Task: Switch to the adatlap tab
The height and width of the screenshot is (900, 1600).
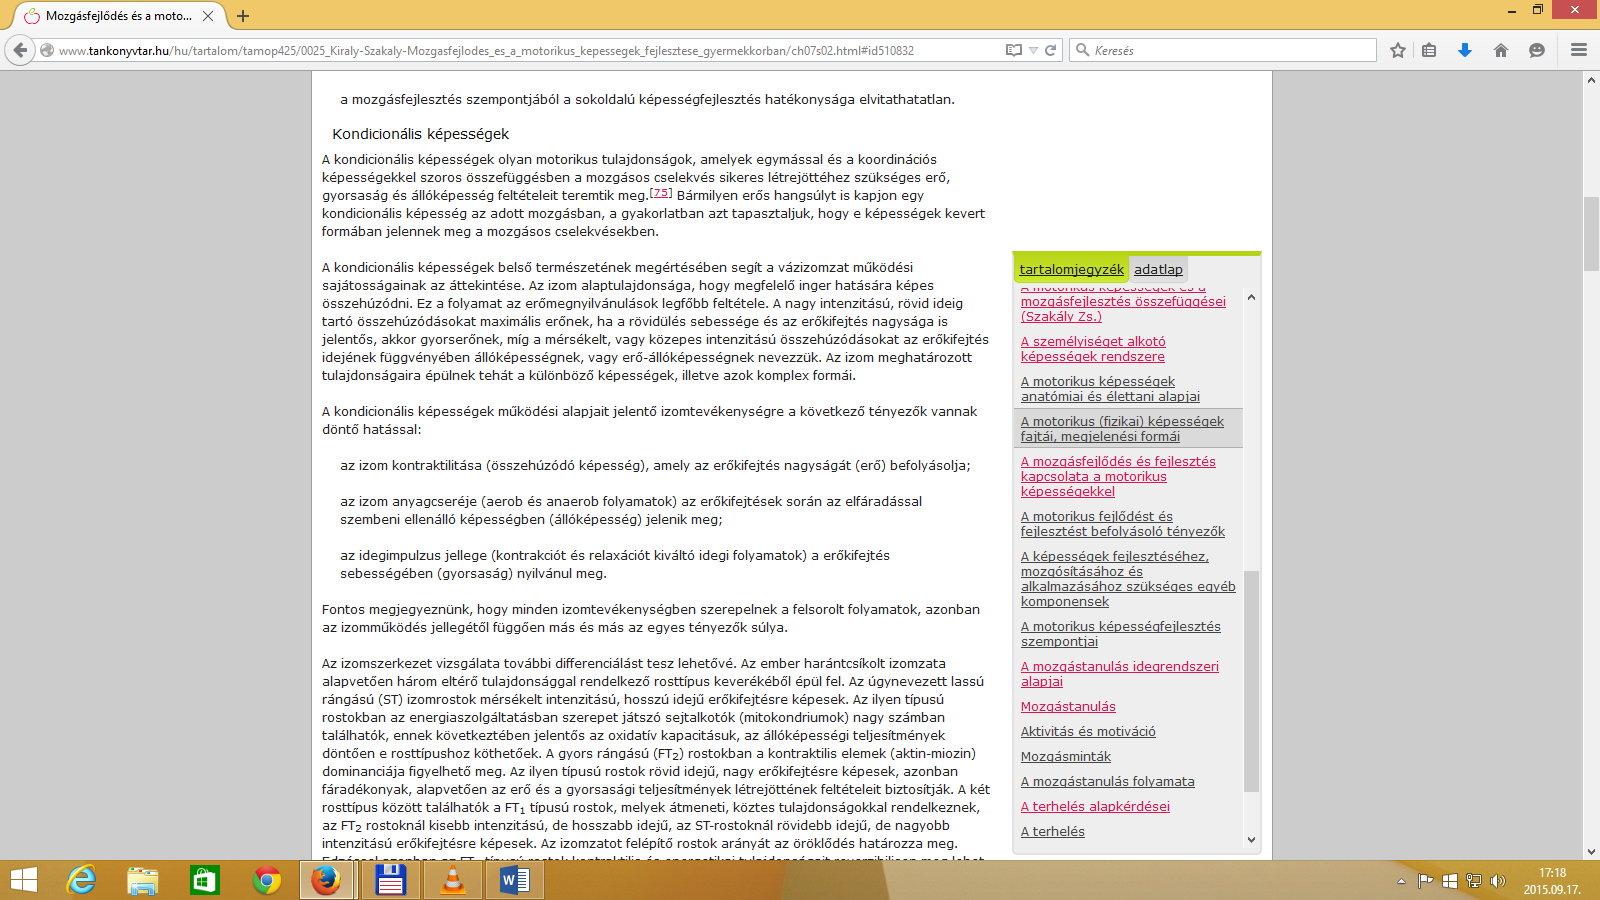Action: pyautogui.click(x=1158, y=269)
